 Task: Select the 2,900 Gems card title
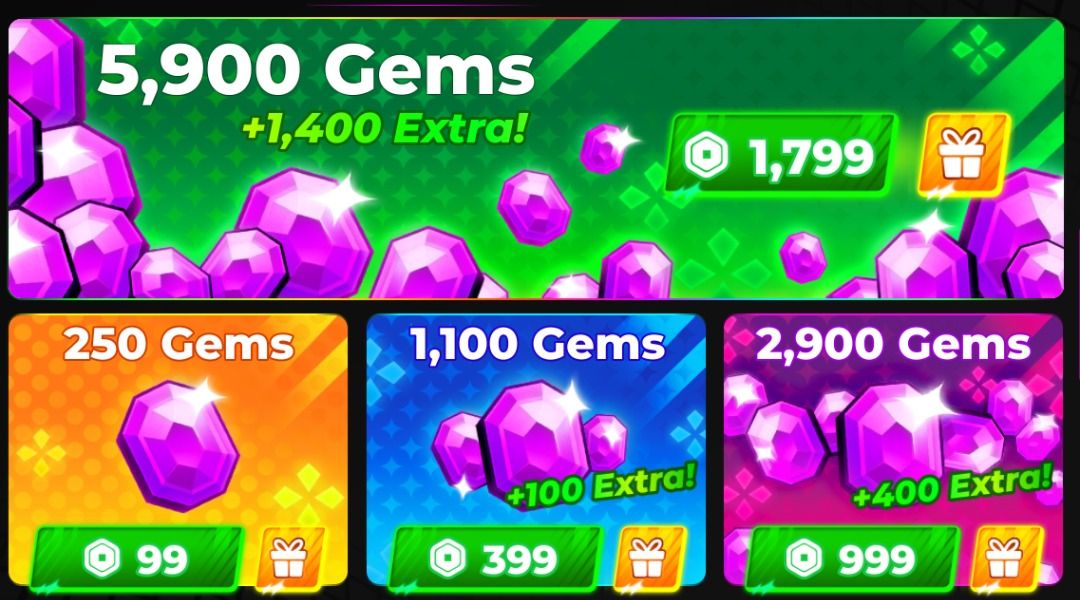pos(893,344)
